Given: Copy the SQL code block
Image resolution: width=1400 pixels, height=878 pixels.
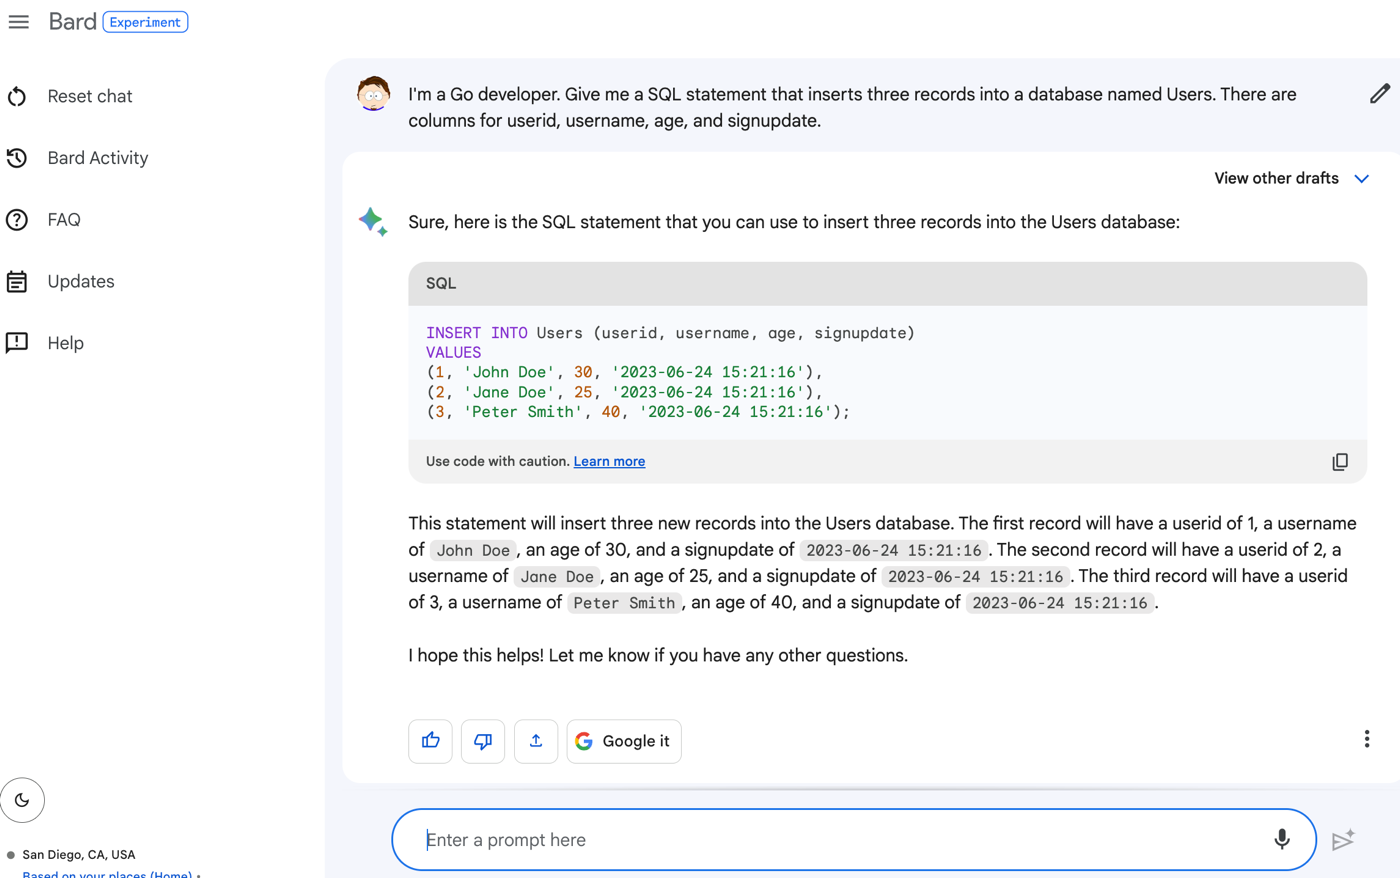Looking at the screenshot, I should tap(1339, 462).
